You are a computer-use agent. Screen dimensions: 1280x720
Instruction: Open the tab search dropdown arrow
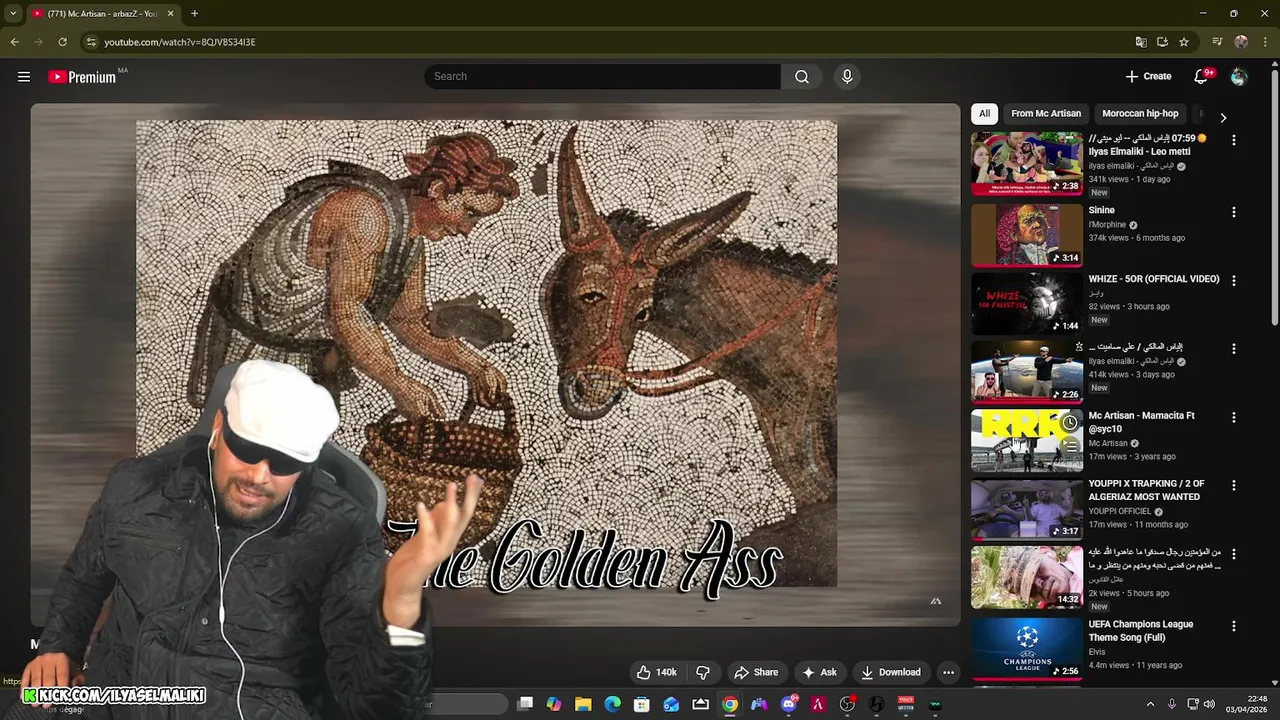pos(13,14)
